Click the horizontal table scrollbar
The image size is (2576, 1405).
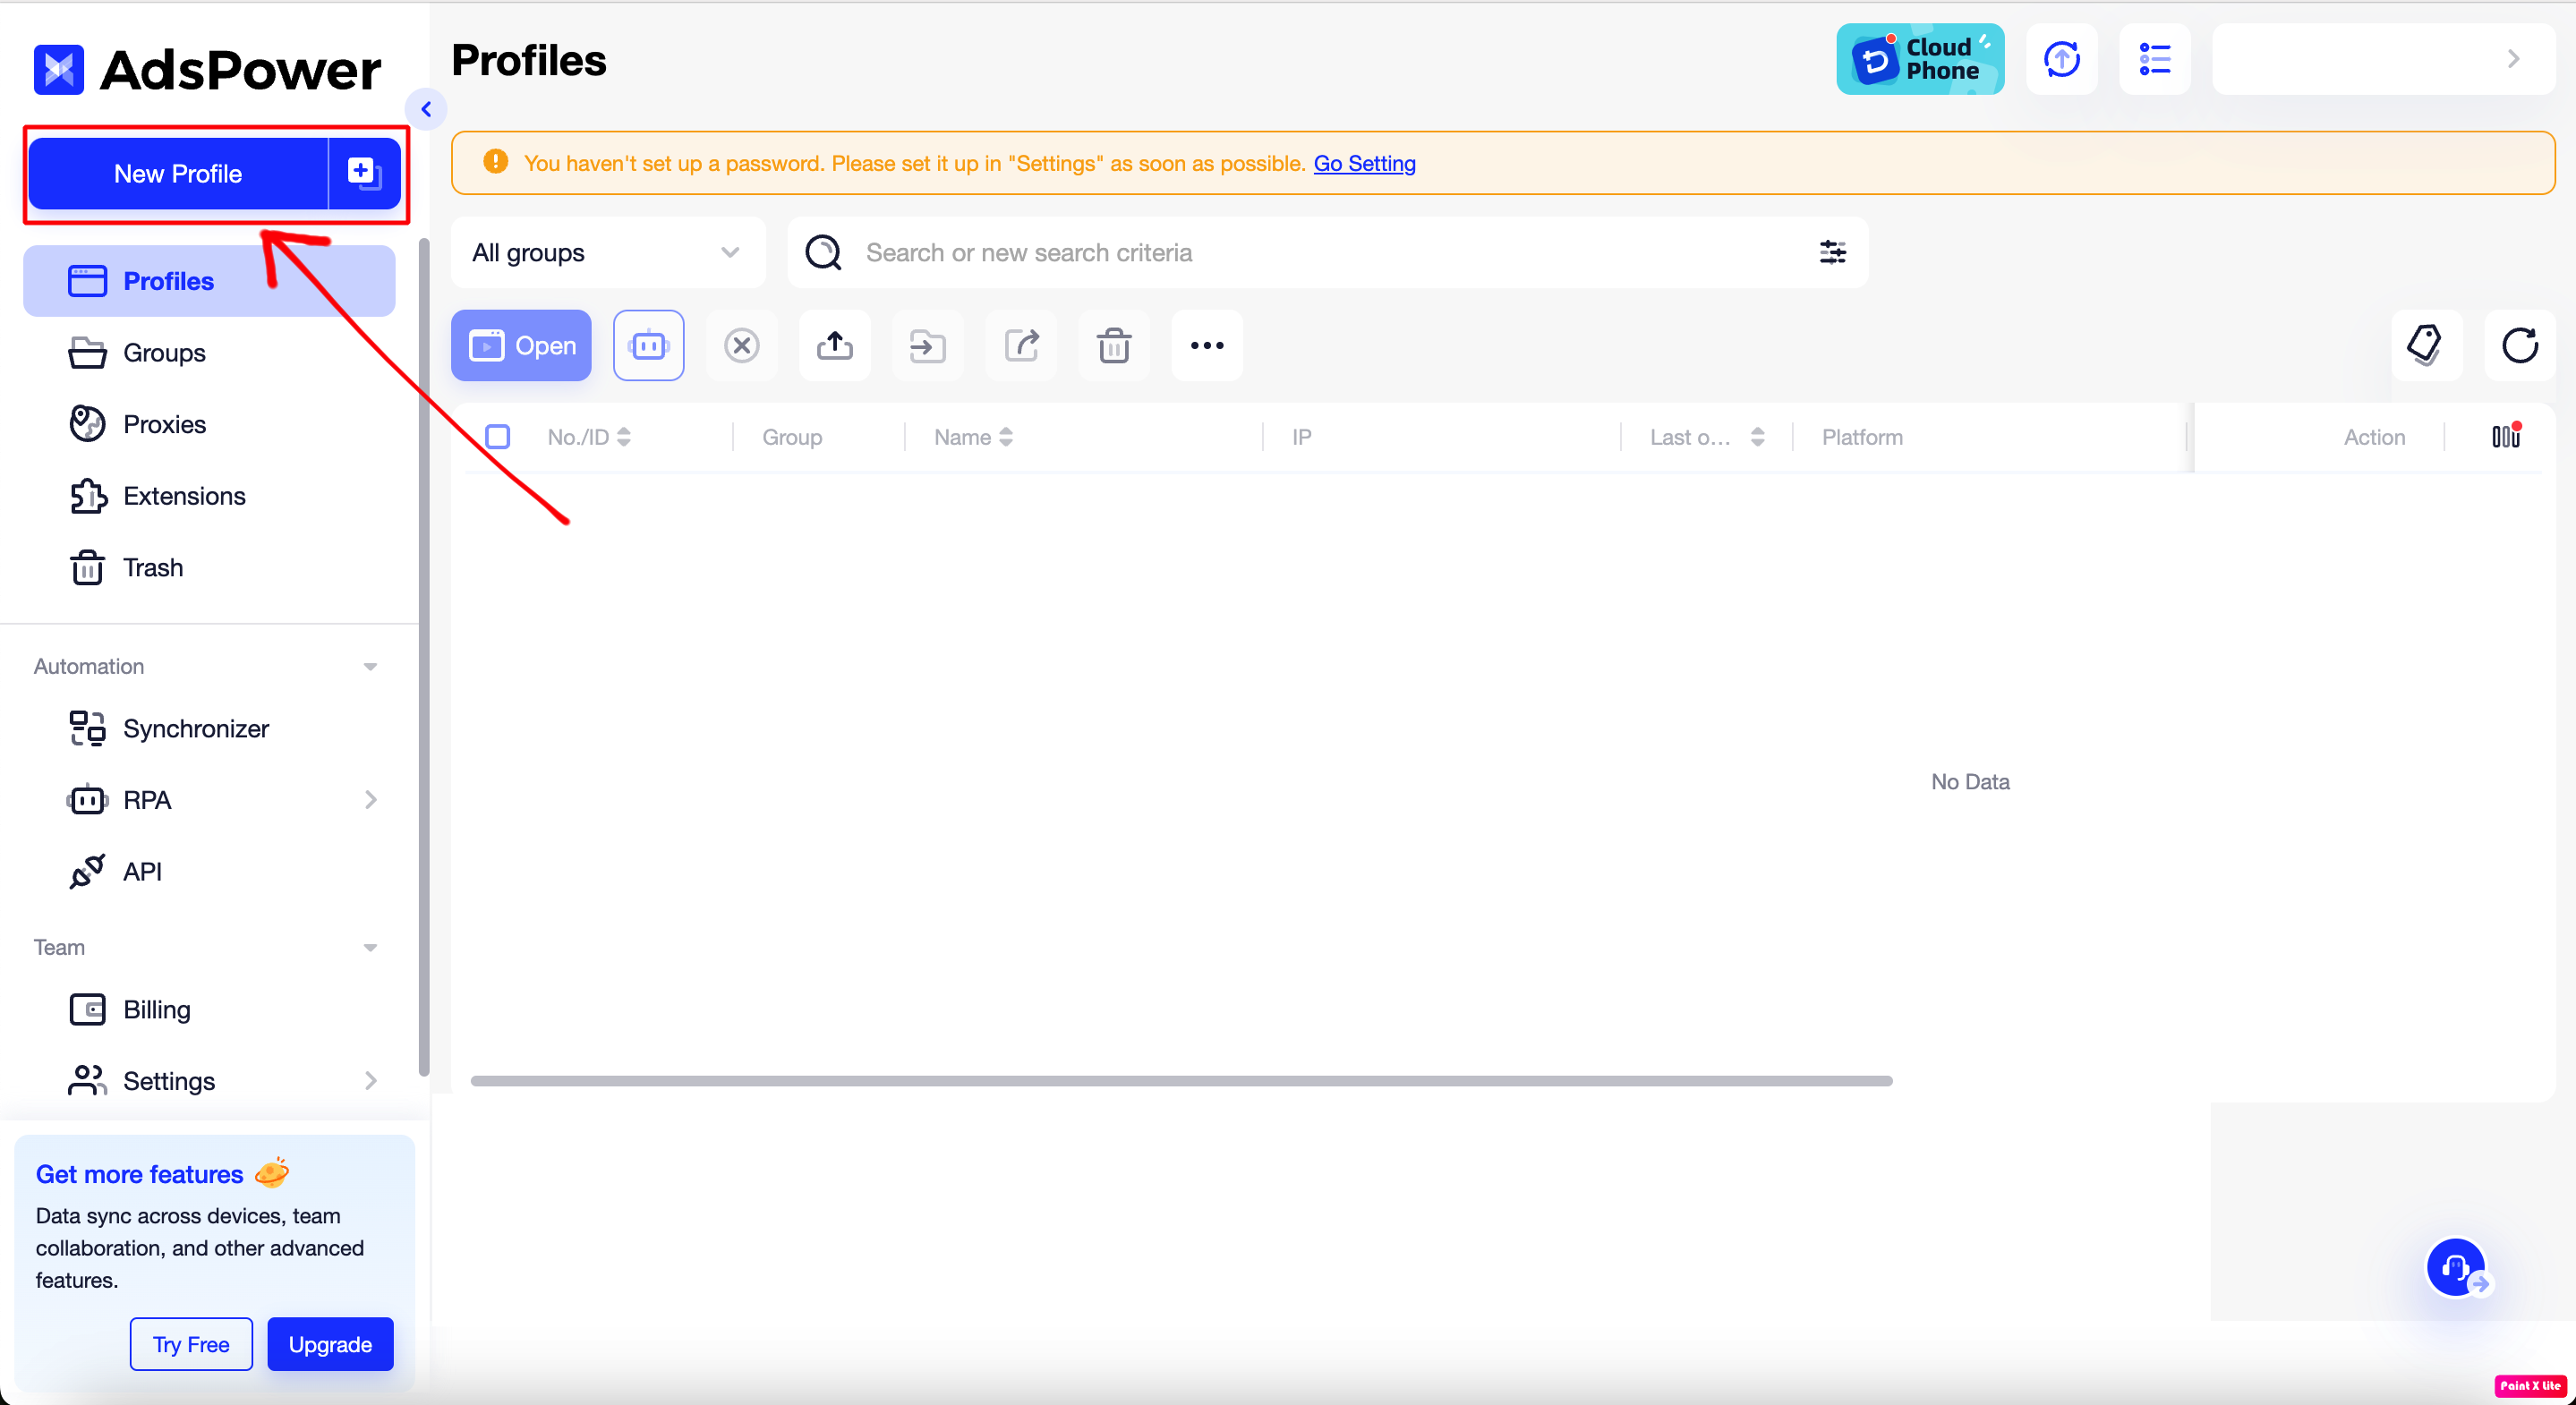(x=1181, y=1081)
